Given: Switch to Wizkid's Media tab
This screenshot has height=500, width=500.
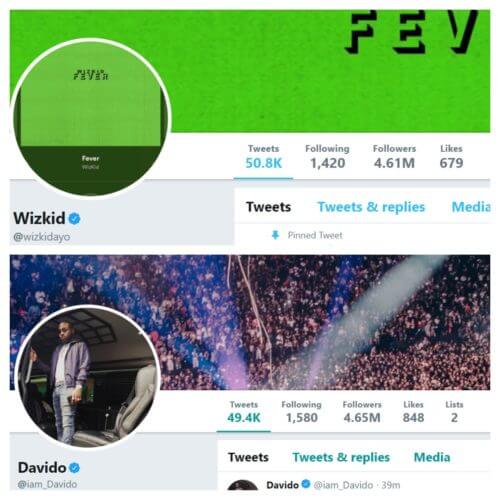Looking at the screenshot, I should (471, 207).
